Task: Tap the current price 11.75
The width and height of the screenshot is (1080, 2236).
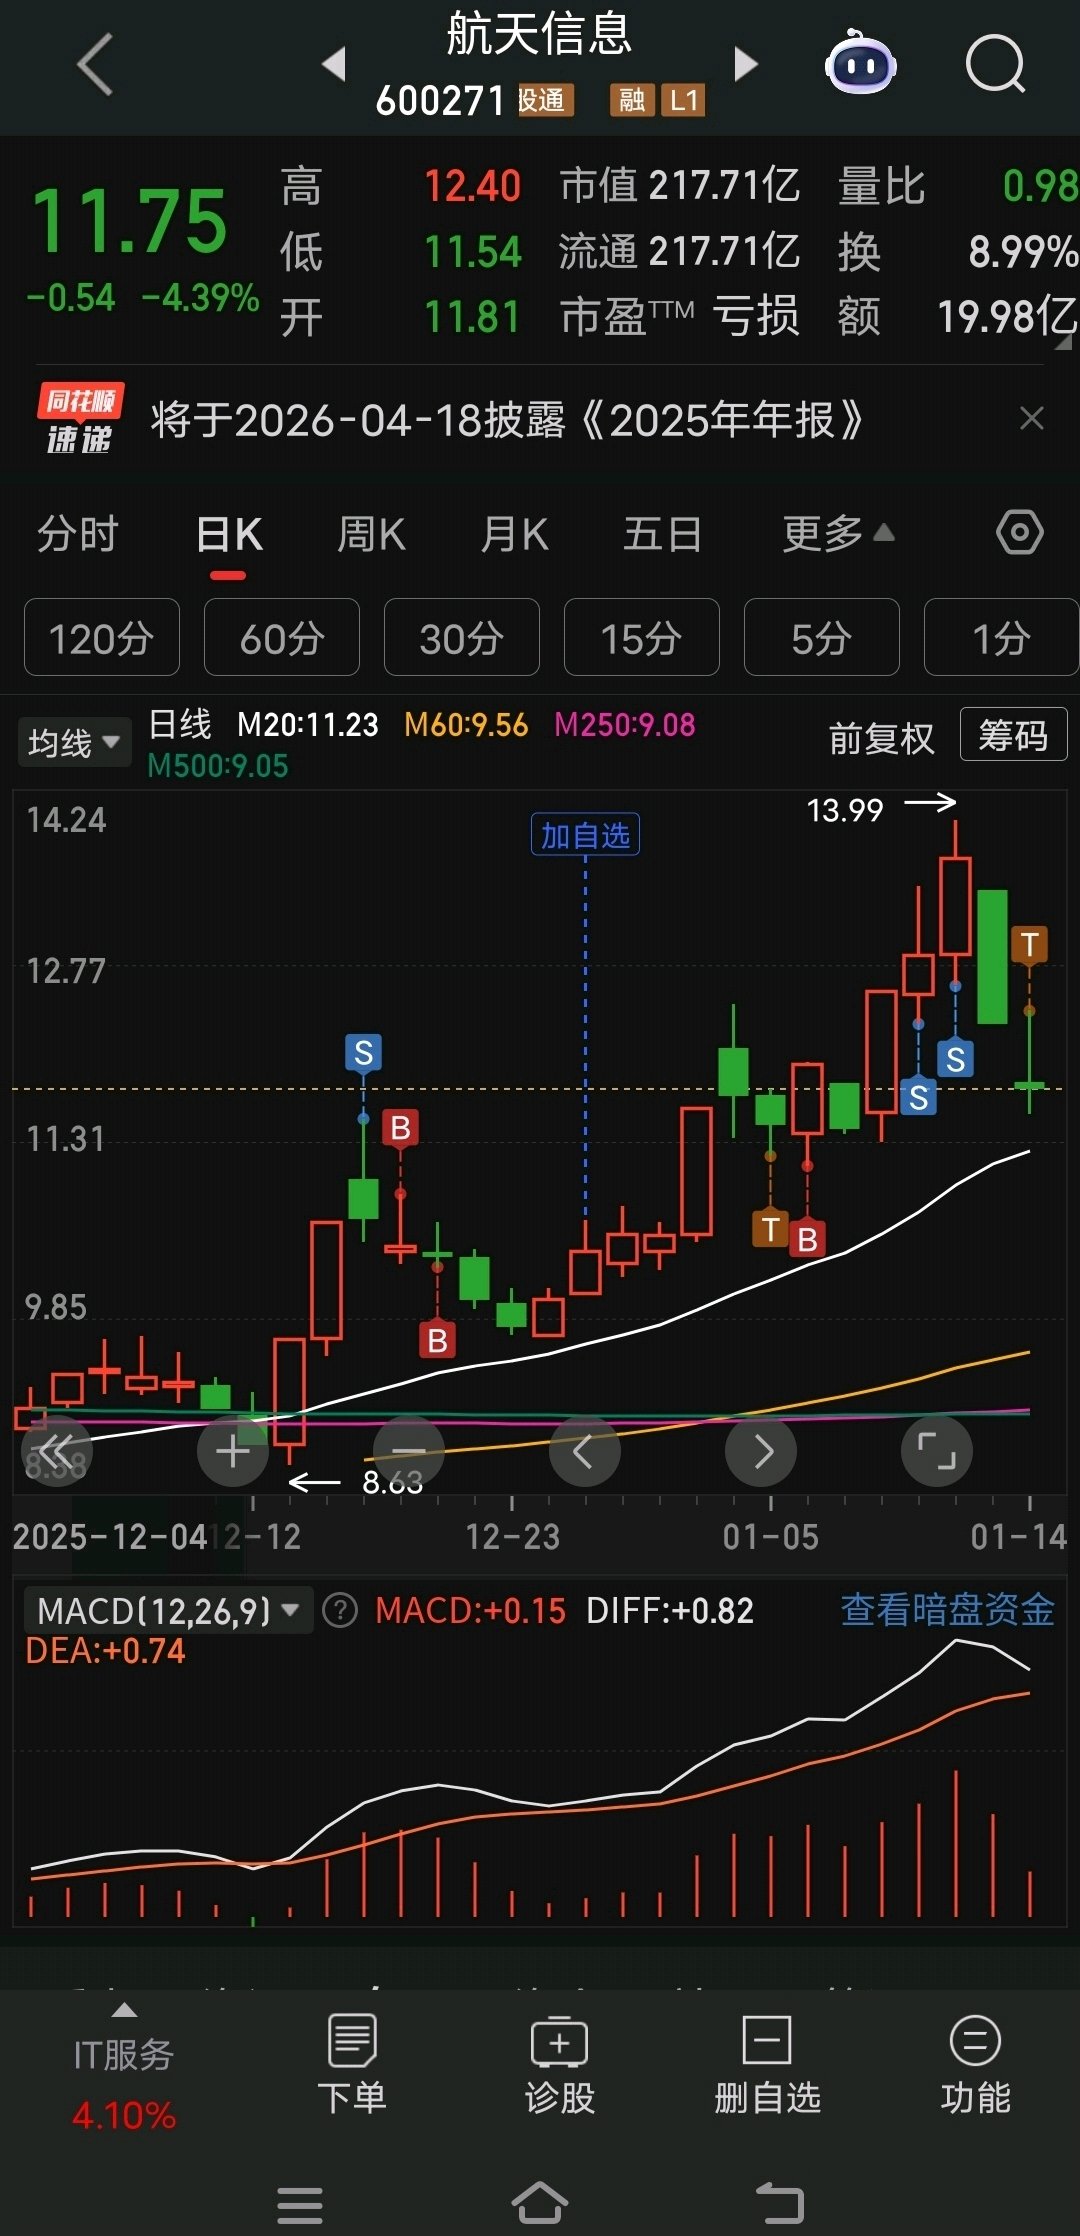Action: point(130,221)
